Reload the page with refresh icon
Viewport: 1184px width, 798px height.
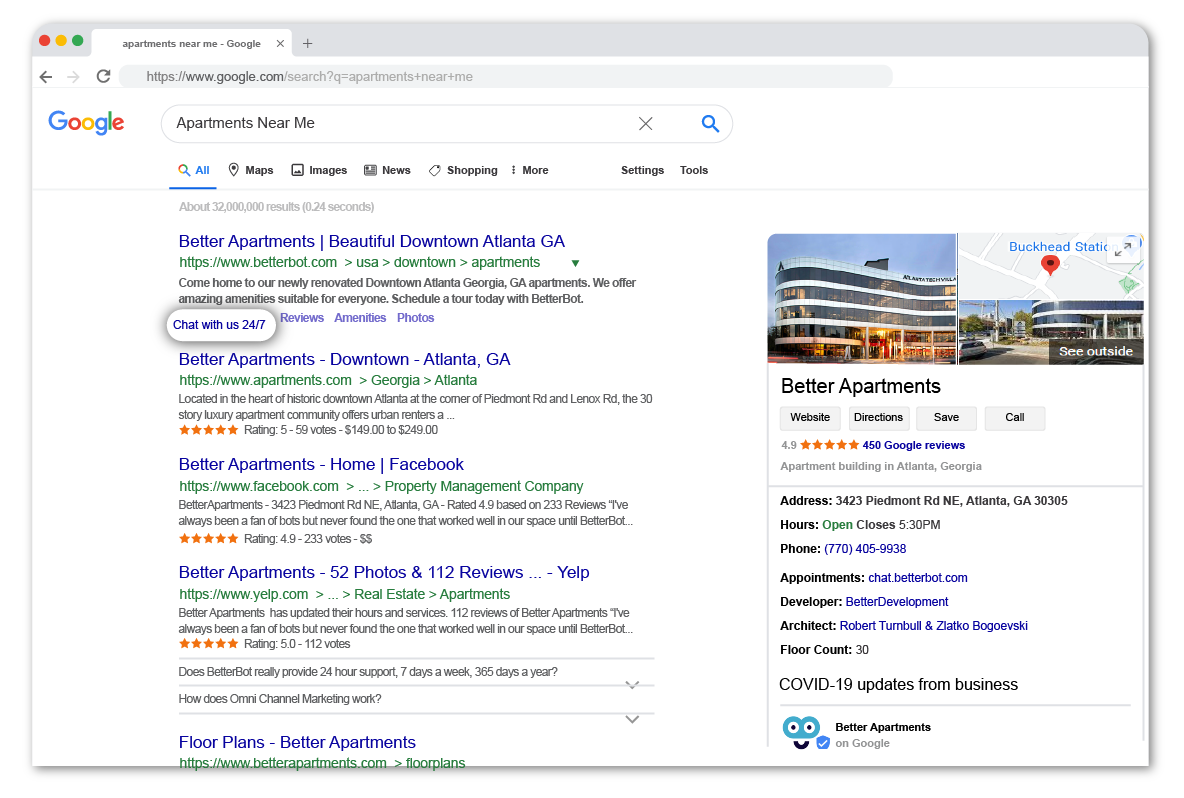(103, 76)
